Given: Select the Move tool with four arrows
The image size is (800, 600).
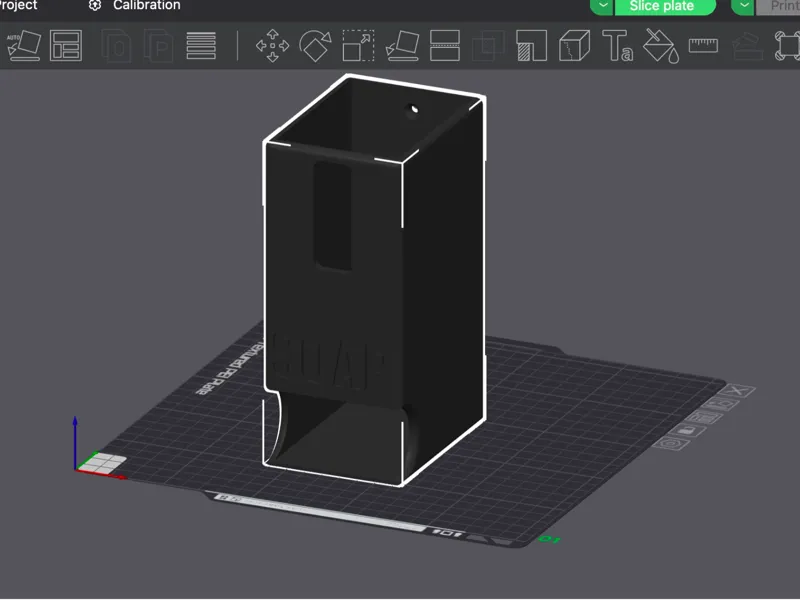Looking at the screenshot, I should [272, 45].
